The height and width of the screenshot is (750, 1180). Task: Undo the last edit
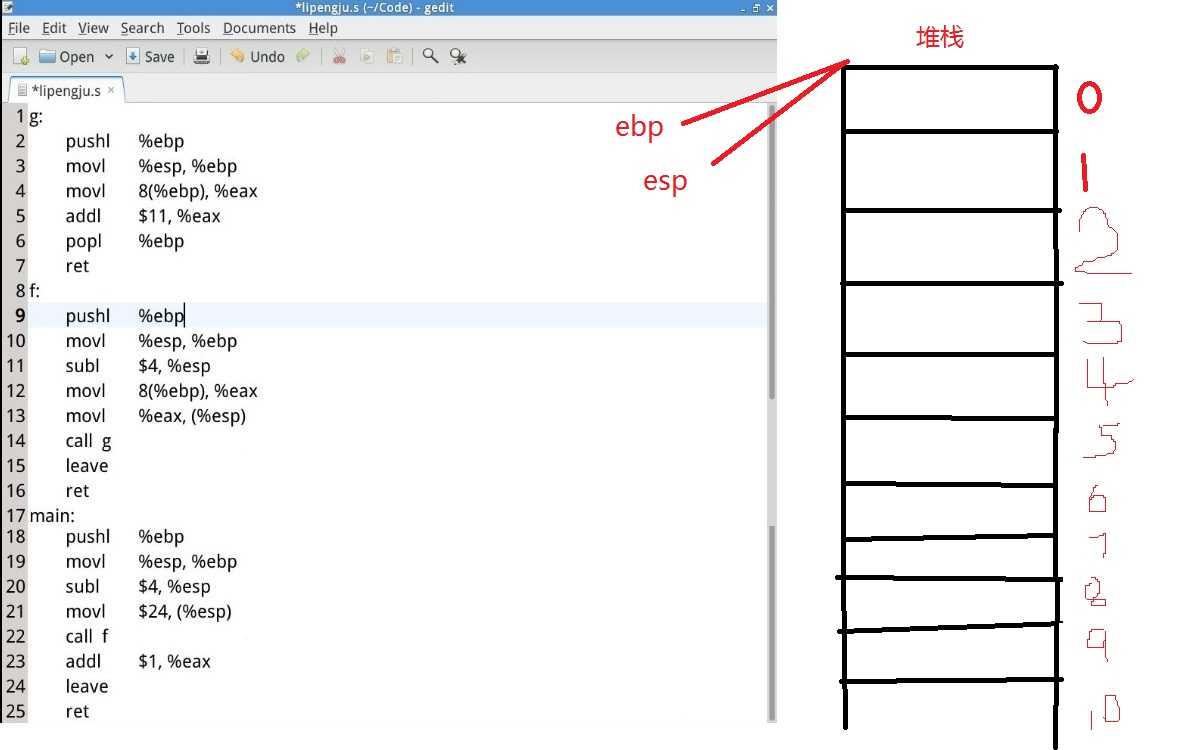click(x=257, y=56)
